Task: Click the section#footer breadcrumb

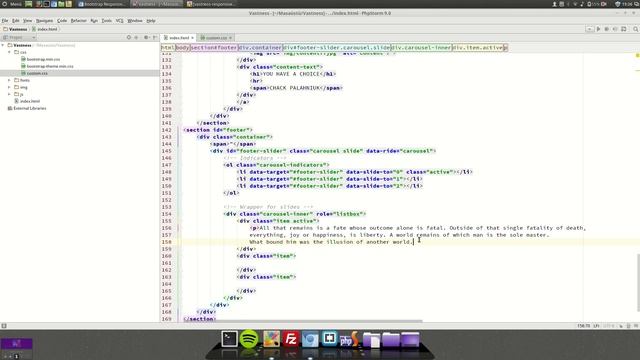Action: pyautogui.click(x=214, y=47)
